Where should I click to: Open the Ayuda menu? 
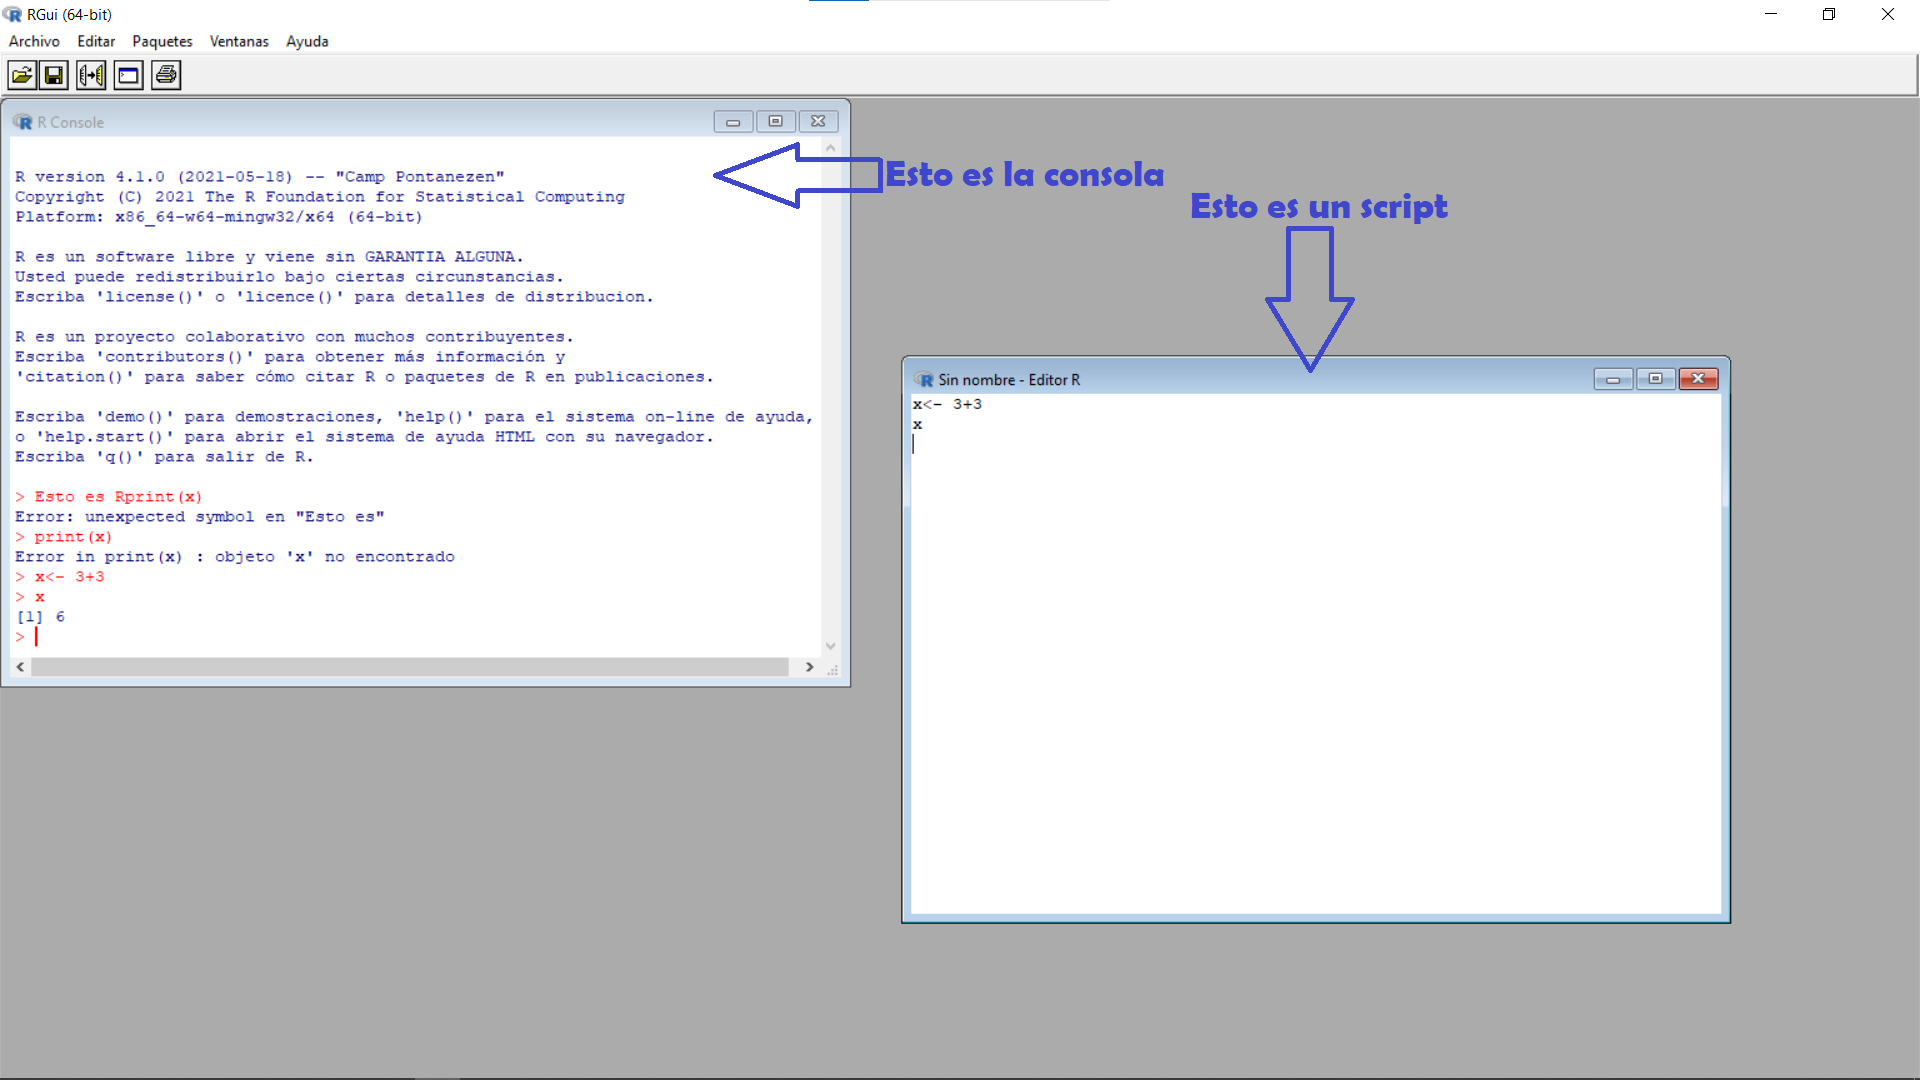click(x=307, y=41)
